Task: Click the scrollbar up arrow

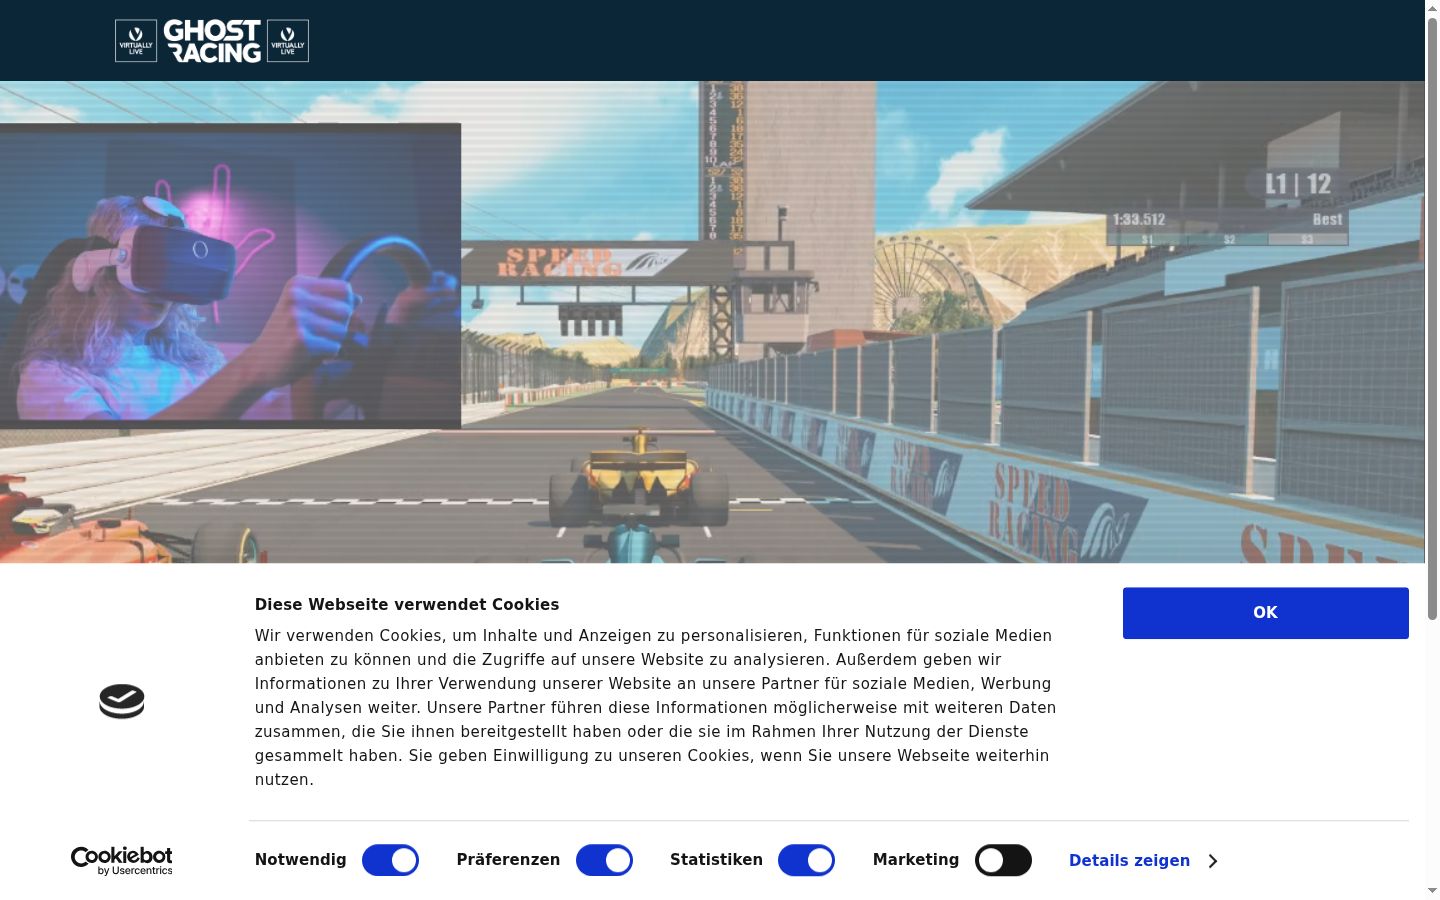Action: pos(1432,8)
